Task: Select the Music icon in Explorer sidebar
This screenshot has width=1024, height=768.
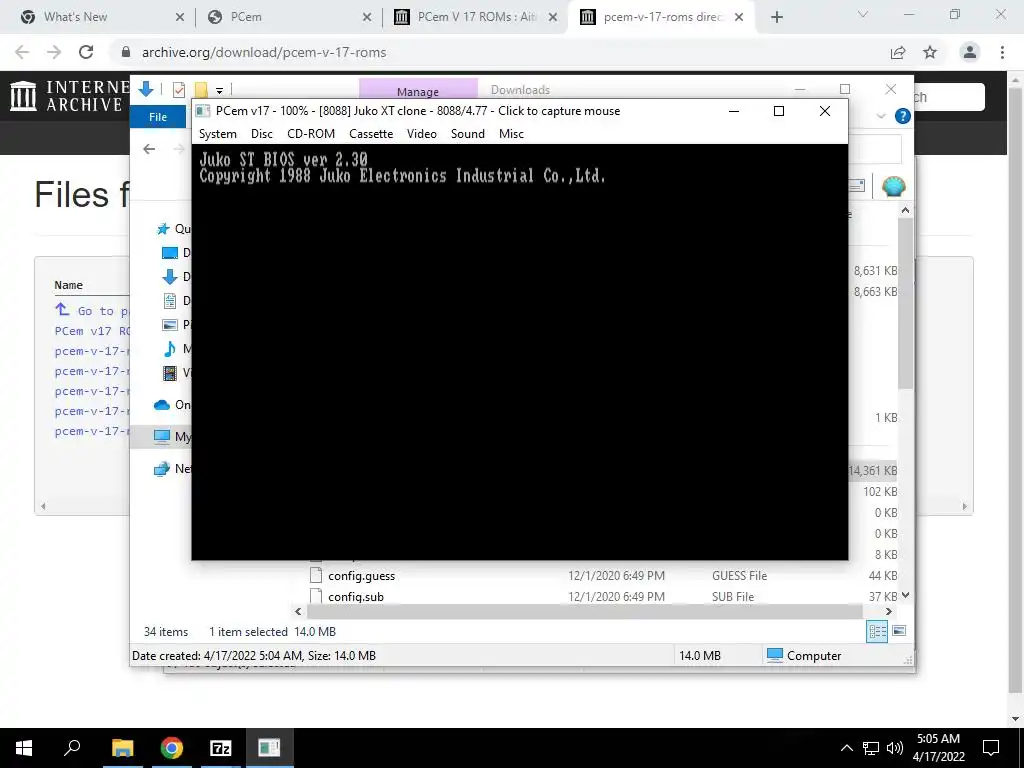Action: click(170, 349)
